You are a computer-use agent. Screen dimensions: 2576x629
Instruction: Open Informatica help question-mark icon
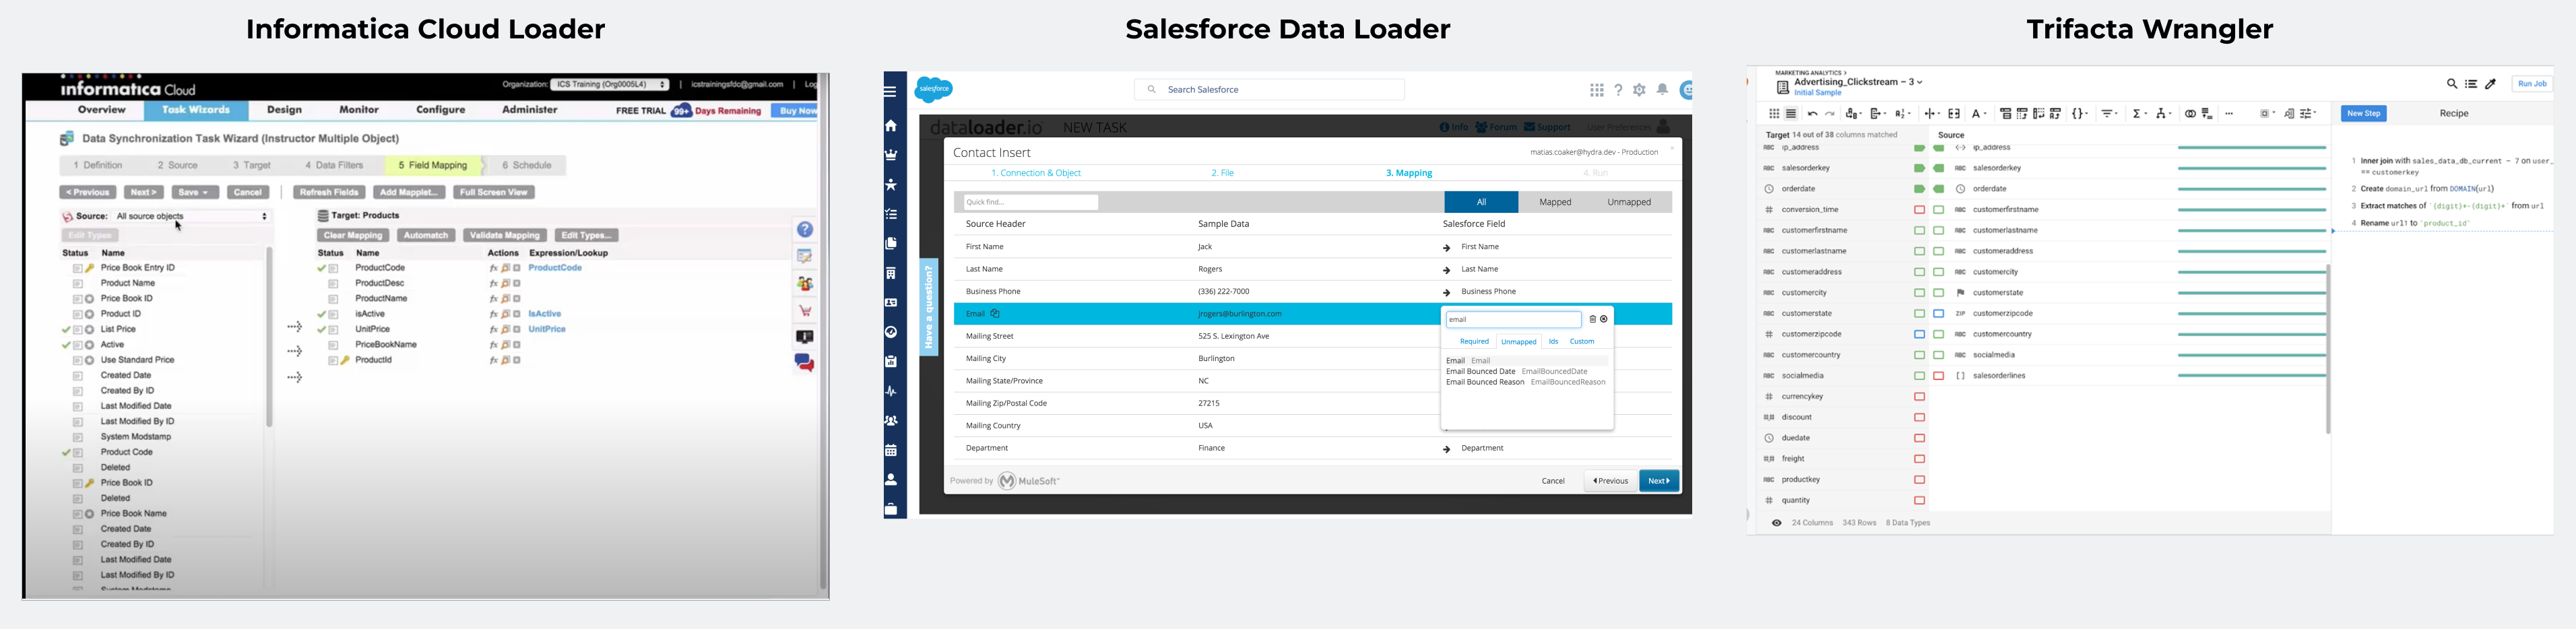pyautogui.click(x=805, y=230)
